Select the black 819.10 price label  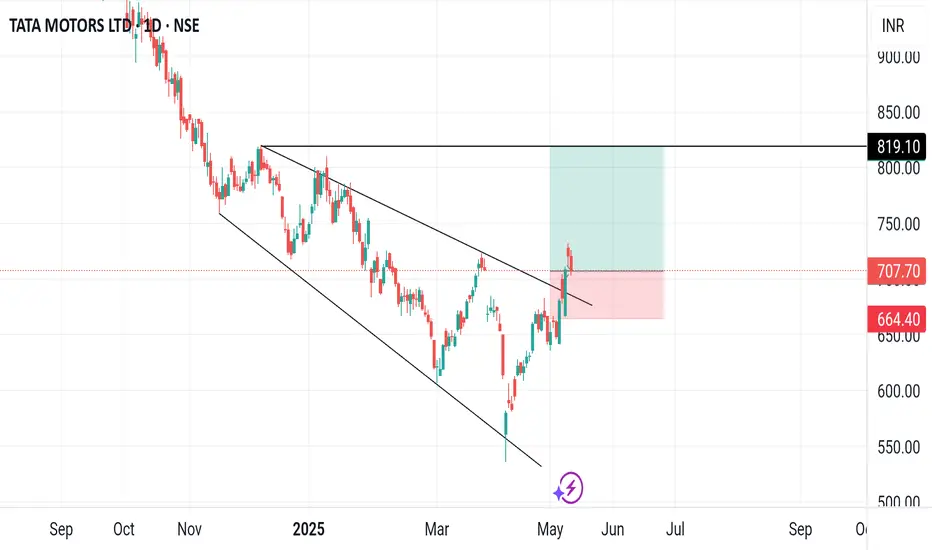pos(897,147)
